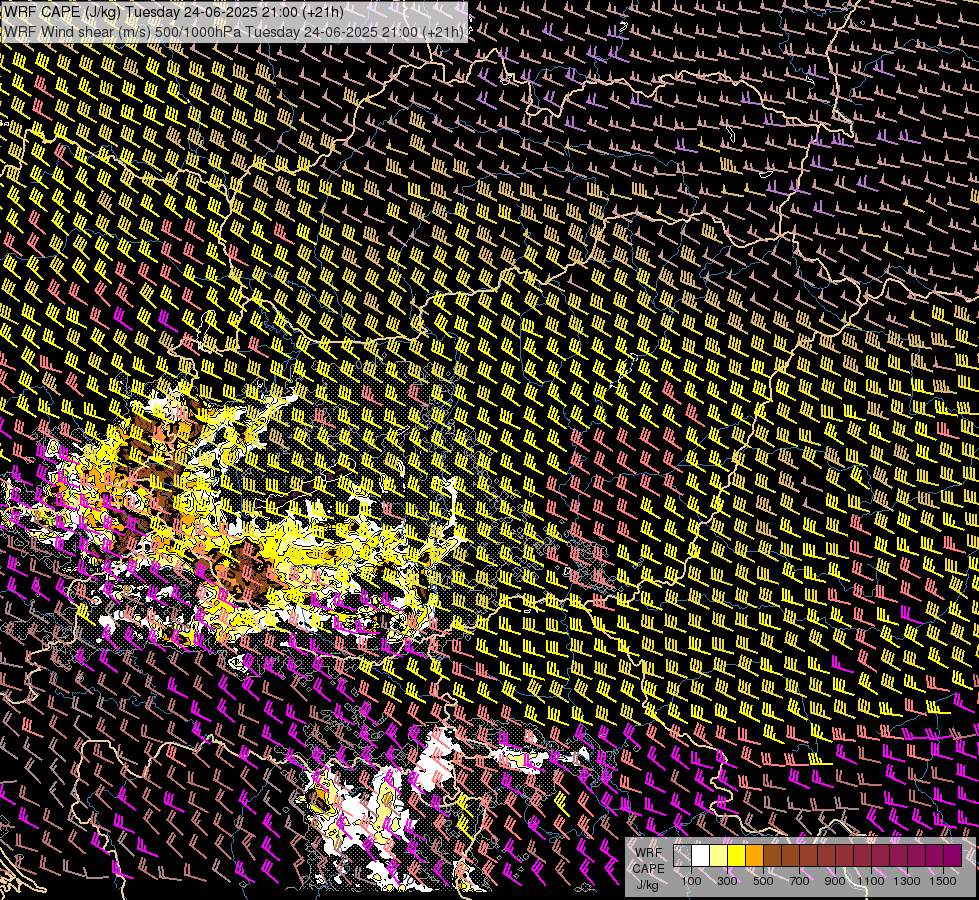Screen dimensions: 979x900
Task: Select the white 100-200 legend swatch
Action: [x=701, y=855]
